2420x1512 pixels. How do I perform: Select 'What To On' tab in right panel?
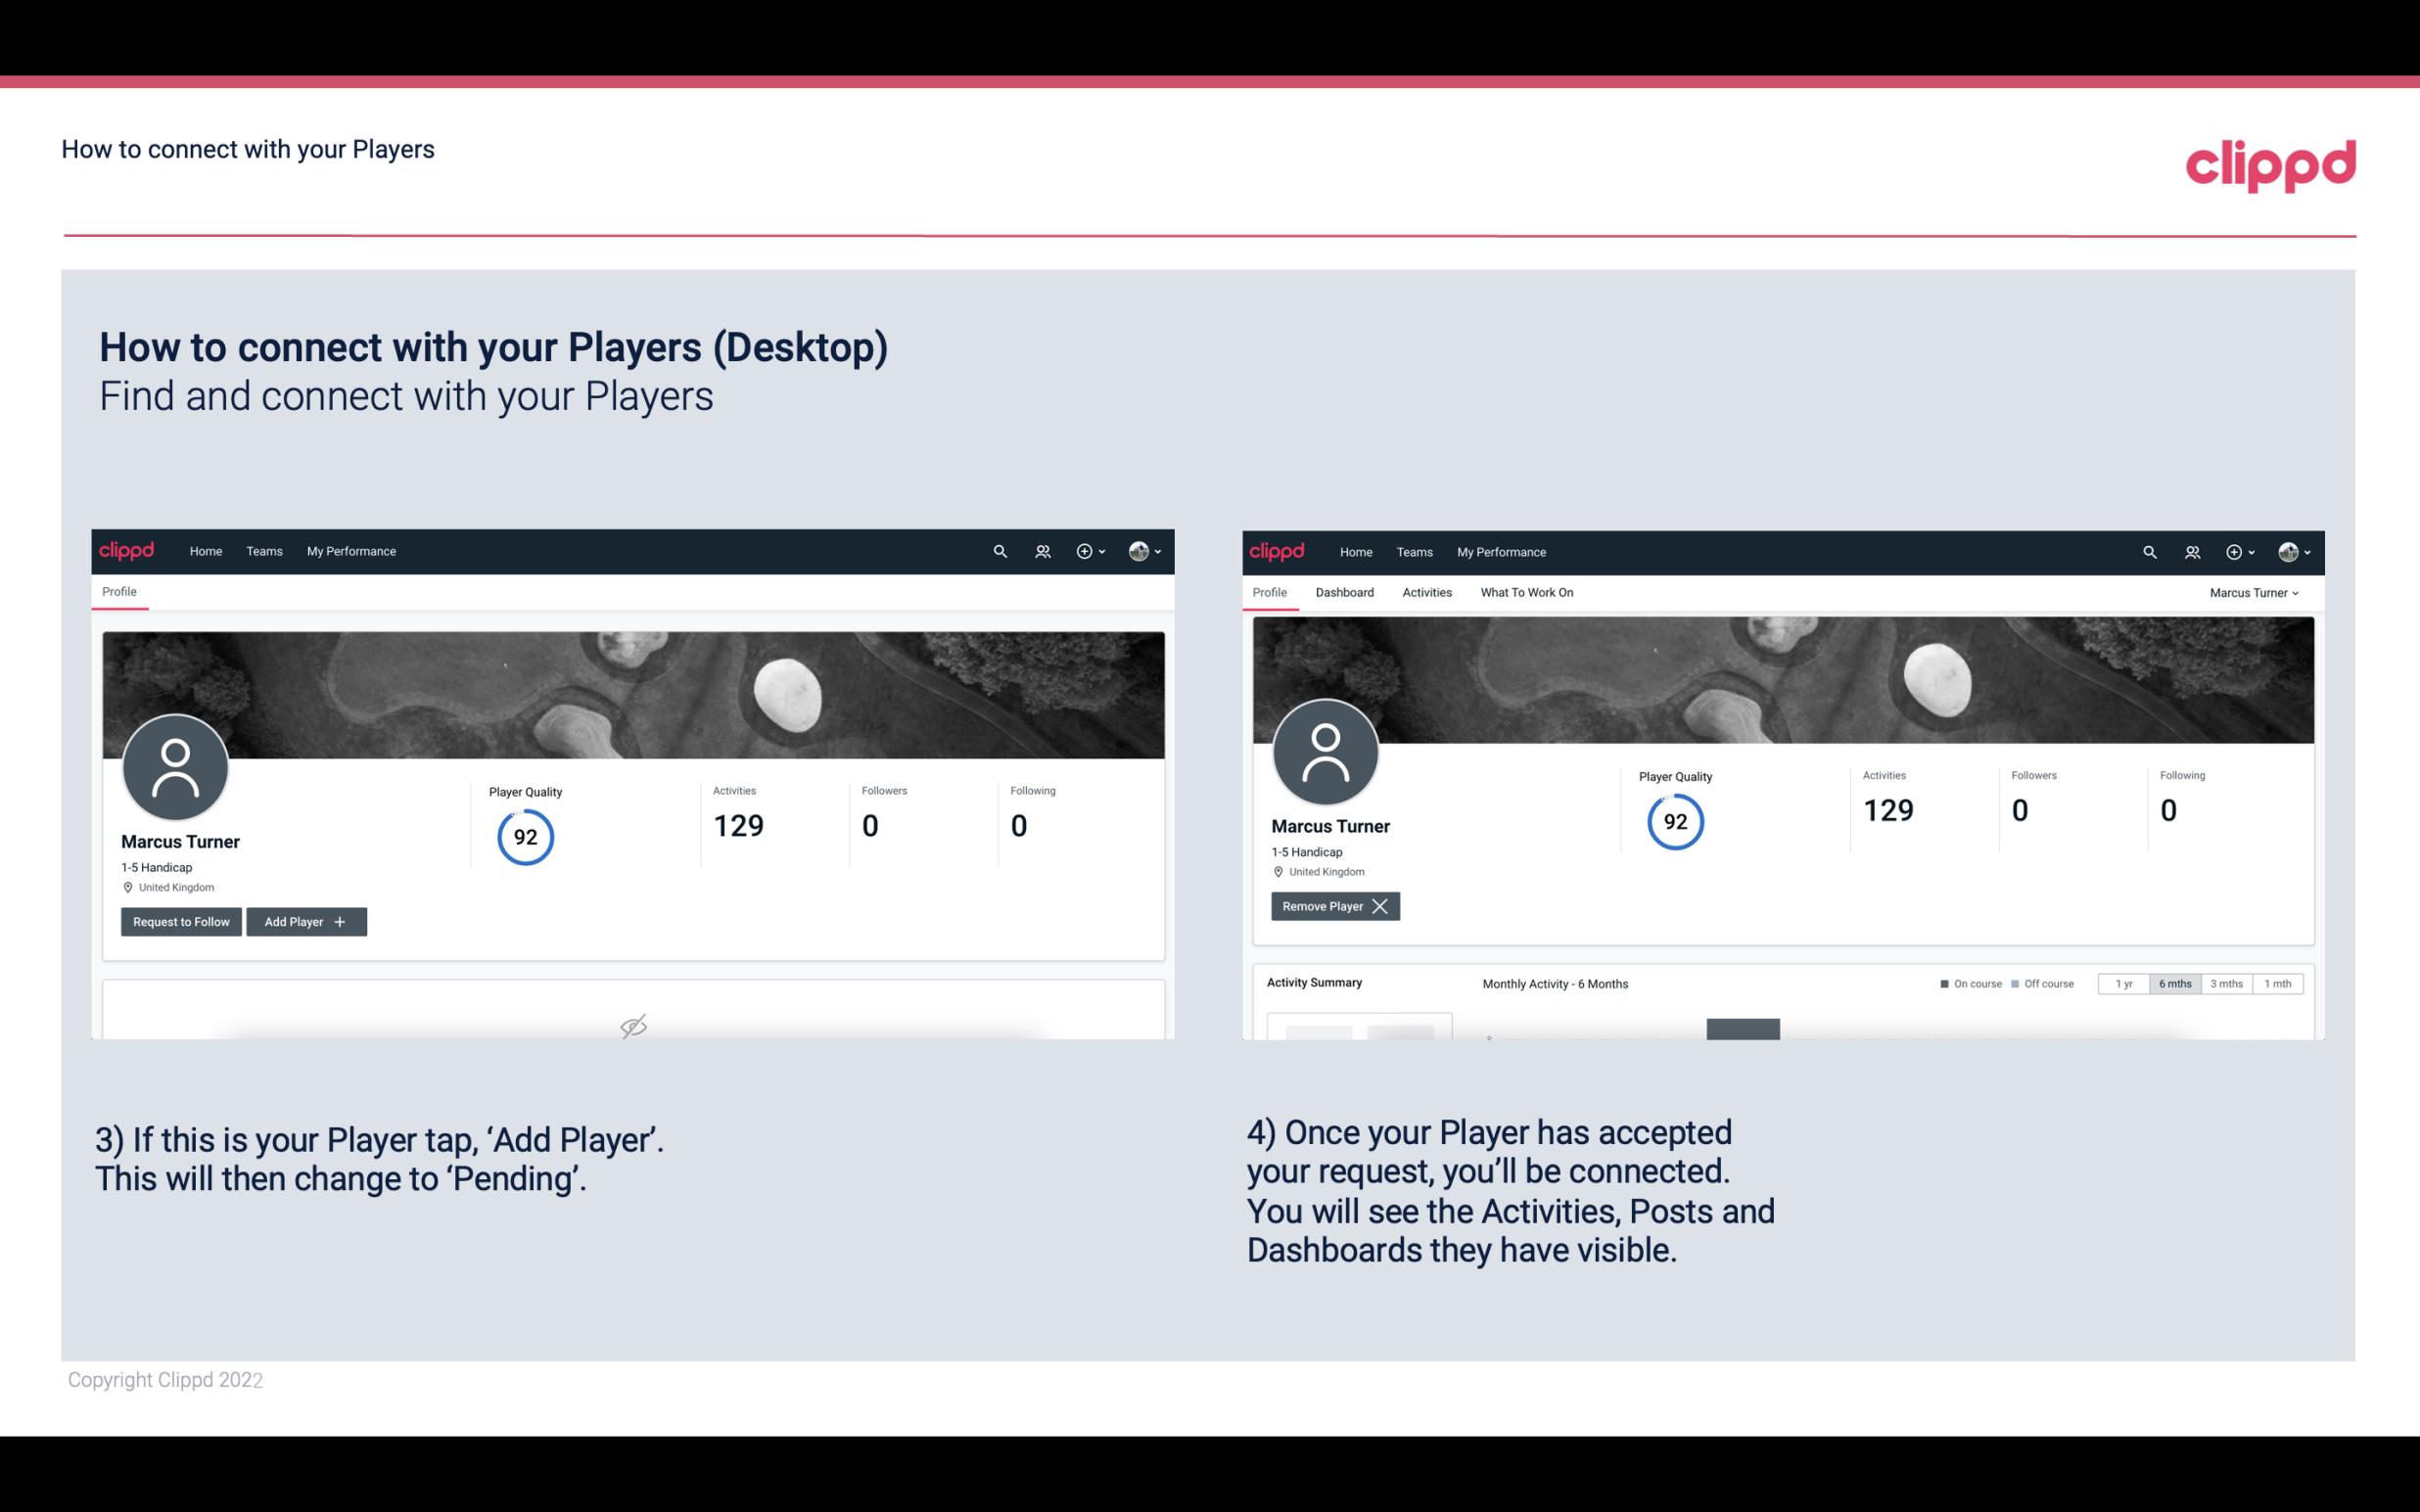point(1526,592)
